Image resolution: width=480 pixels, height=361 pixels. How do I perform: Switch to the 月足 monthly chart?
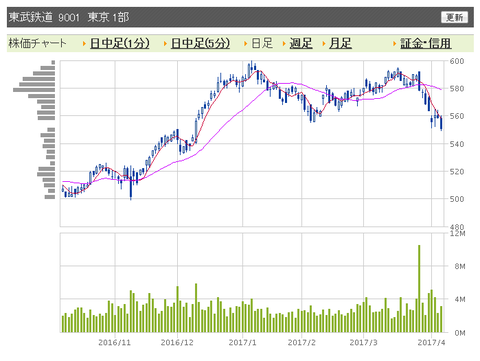click(x=340, y=43)
